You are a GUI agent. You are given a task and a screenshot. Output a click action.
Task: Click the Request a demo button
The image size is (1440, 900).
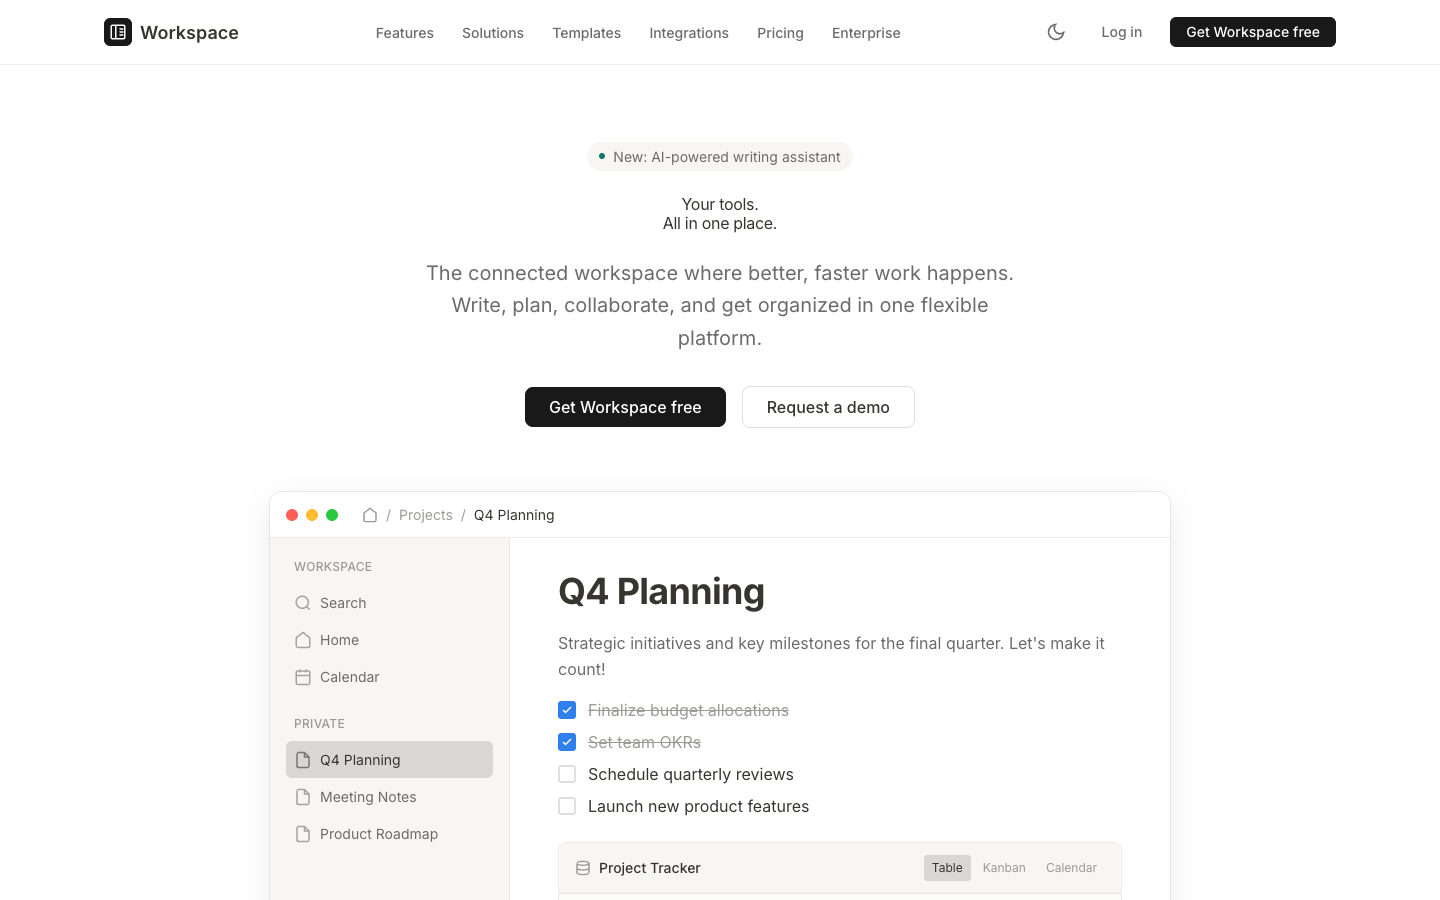(828, 407)
